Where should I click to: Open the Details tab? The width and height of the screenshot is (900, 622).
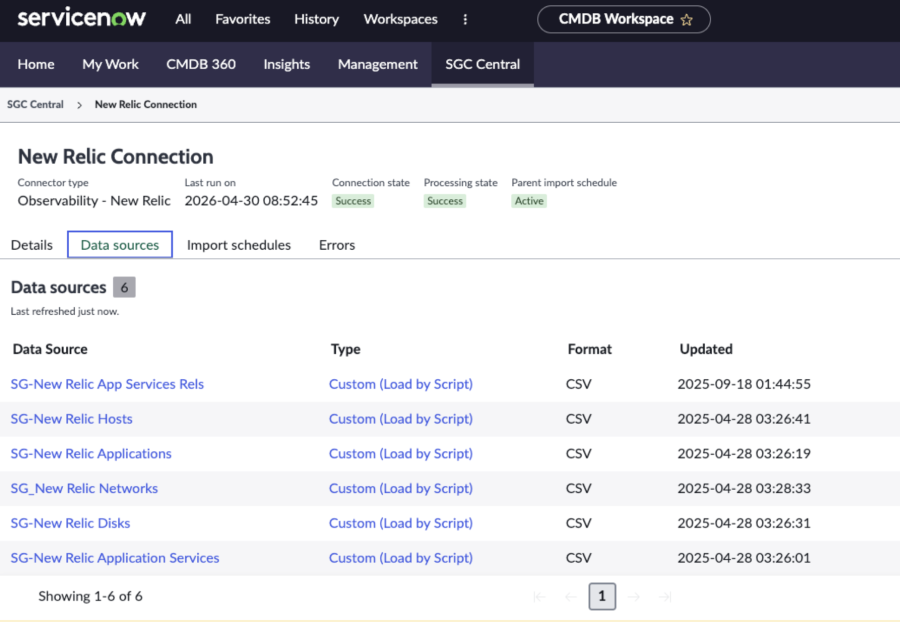point(32,245)
